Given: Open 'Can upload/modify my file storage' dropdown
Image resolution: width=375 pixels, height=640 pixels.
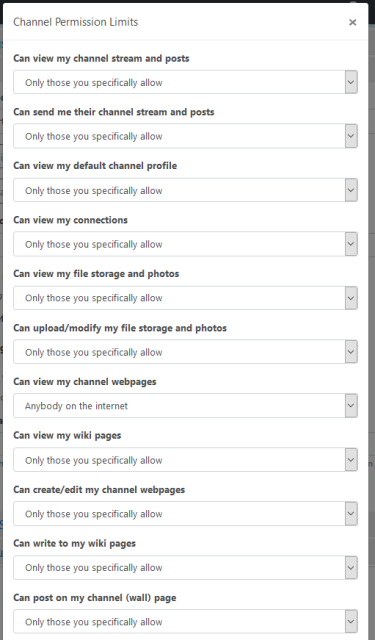Looking at the screenshot, I should pos(185,352).
